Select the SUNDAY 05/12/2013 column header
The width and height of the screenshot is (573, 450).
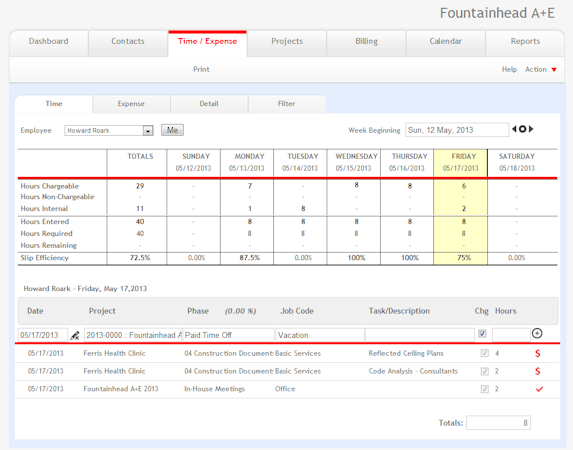[x=194, y=163]
